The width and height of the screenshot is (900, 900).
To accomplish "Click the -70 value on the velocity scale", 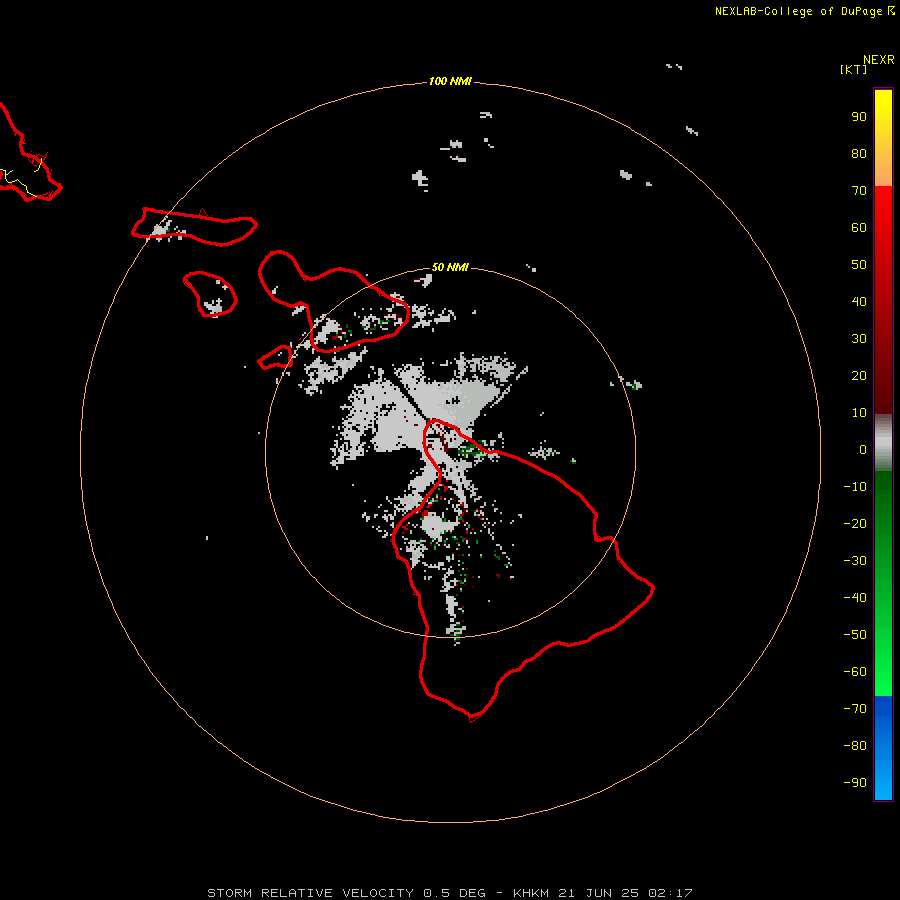I will click(x=855, y=709).
